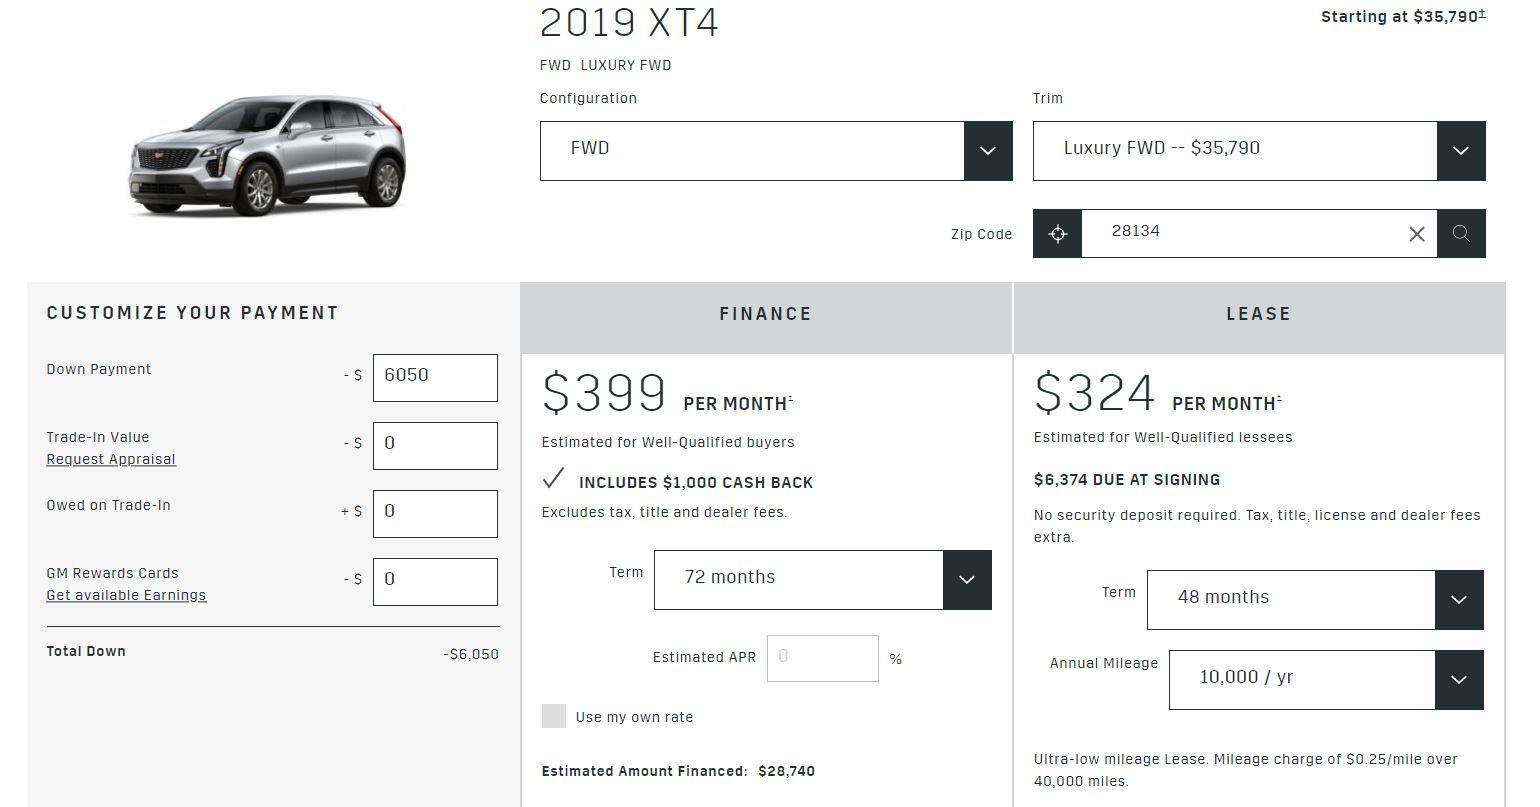The height and width of the screenshot is (807, 1540).
Task: Click the checkmark next to $1,000 CASH BACK
Action: (x=553, y=479)
